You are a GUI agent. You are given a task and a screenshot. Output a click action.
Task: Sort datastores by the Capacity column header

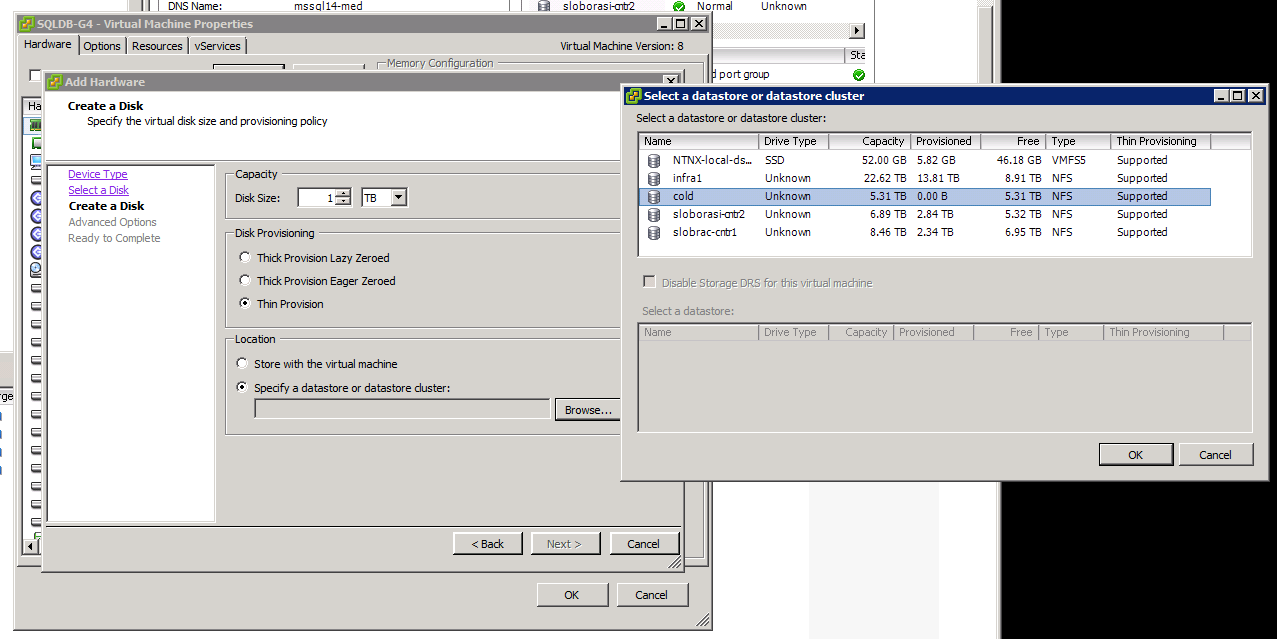pos(869,141)
